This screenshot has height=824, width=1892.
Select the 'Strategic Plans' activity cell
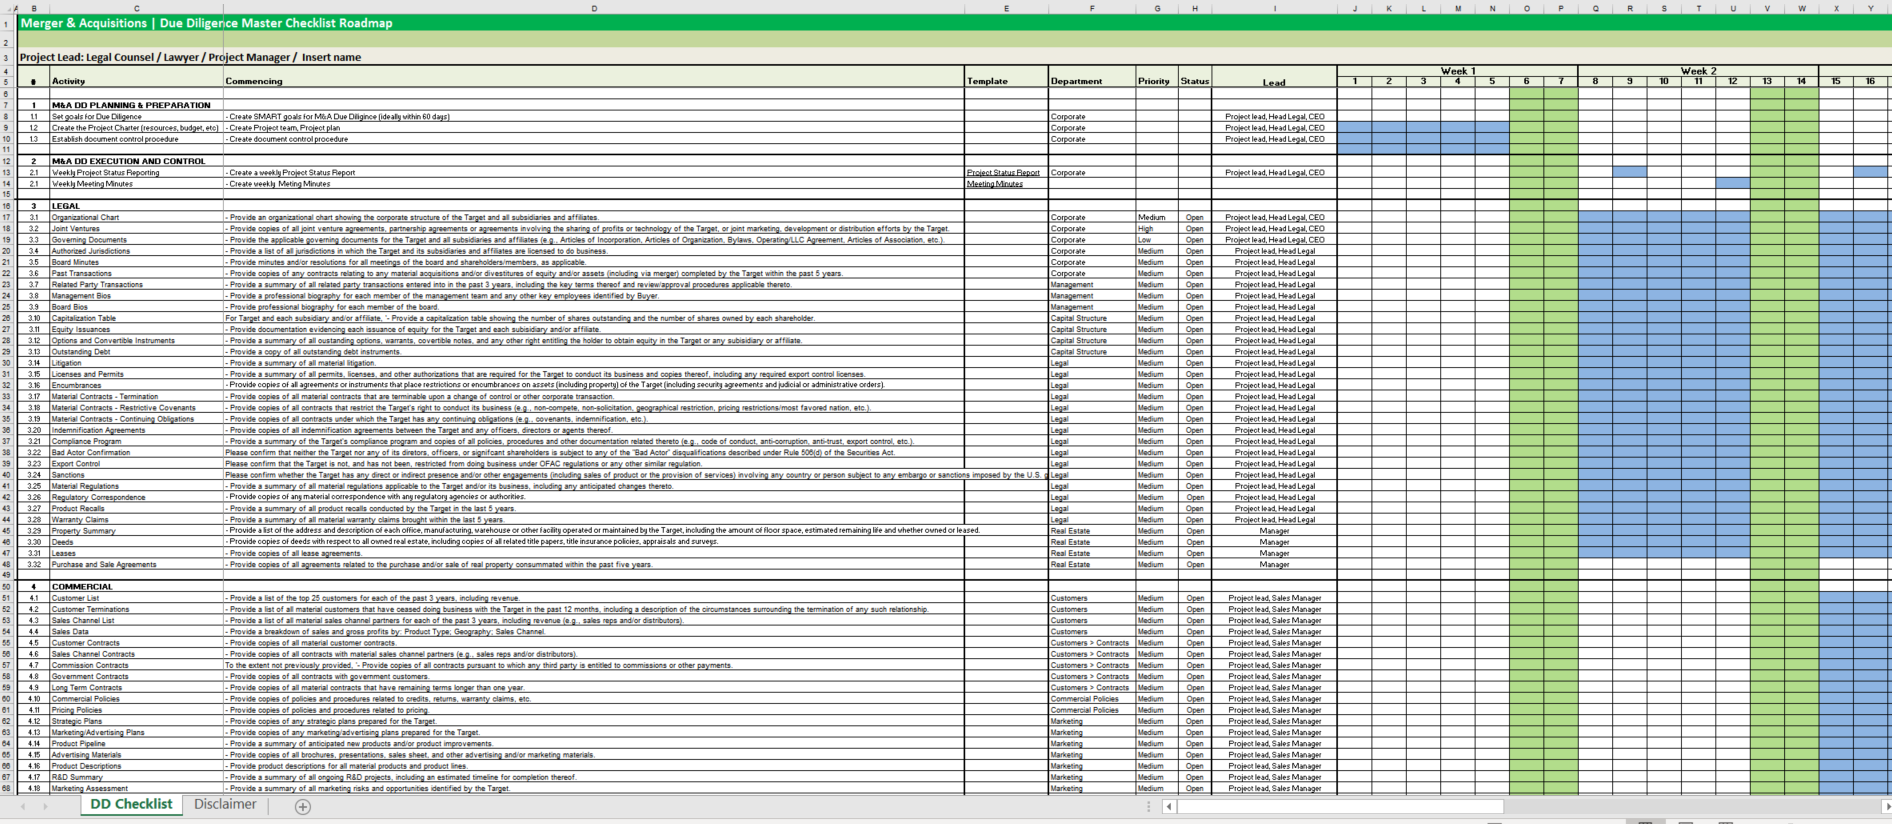(136, 721)
